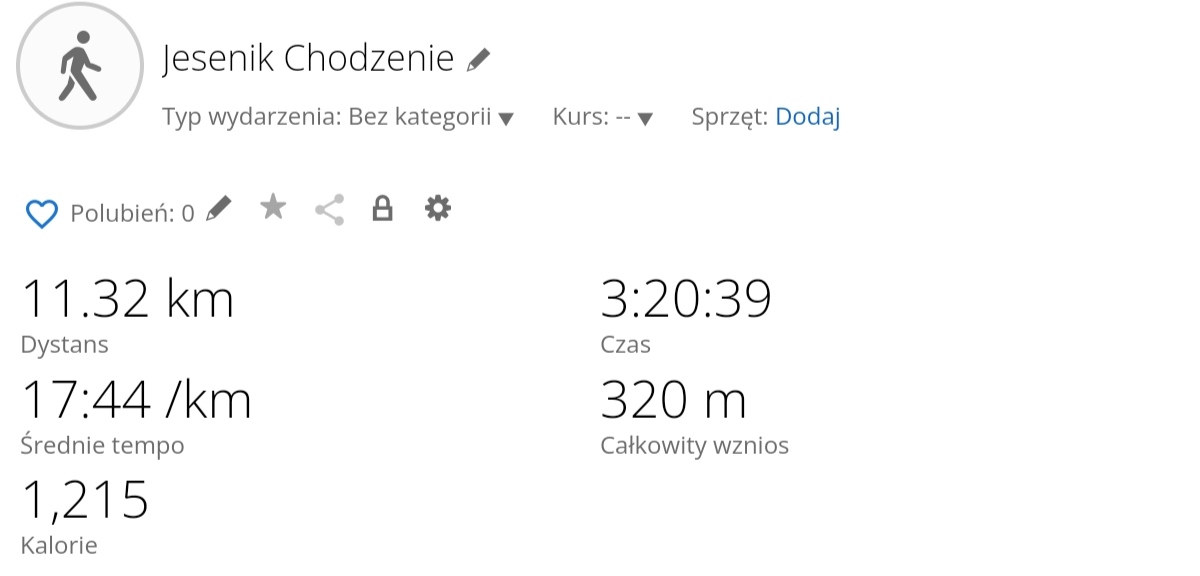The width and height of the screenshot is (1200, 576).
Task: Click the walking activity type icon
Action: pyautogui.click(x=80, y=65)
